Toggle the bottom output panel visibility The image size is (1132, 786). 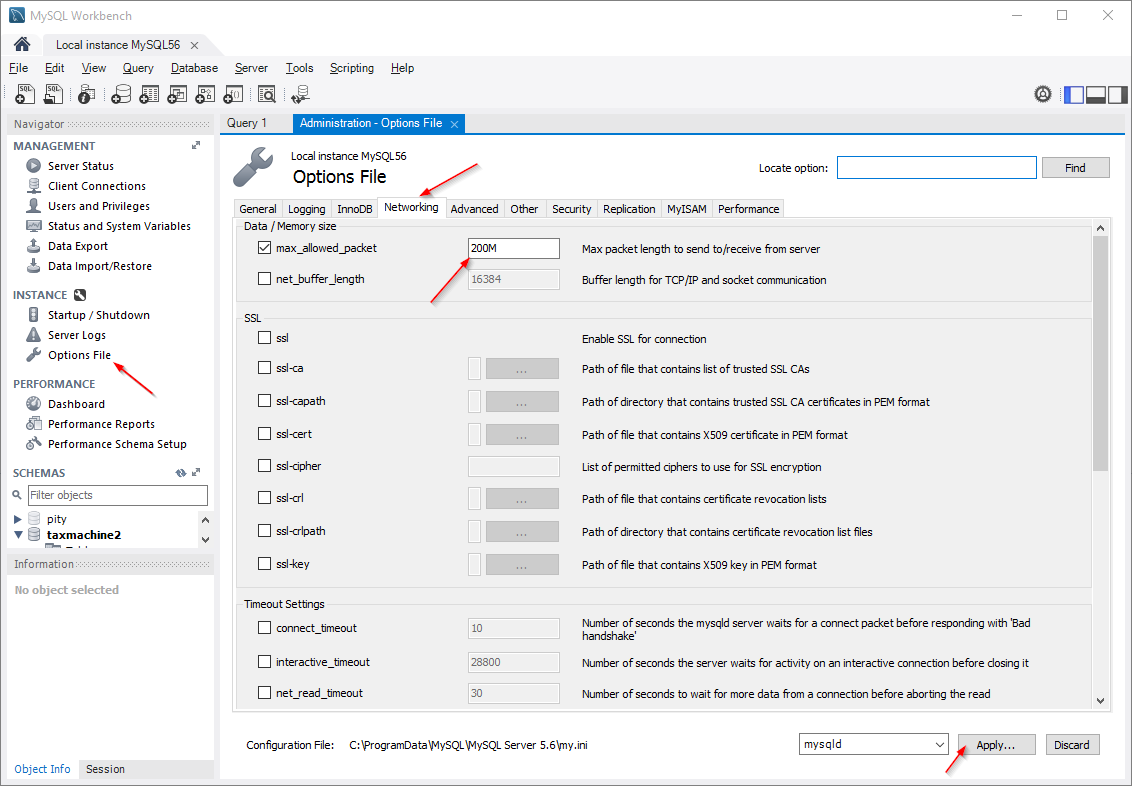coord(1095,95)
